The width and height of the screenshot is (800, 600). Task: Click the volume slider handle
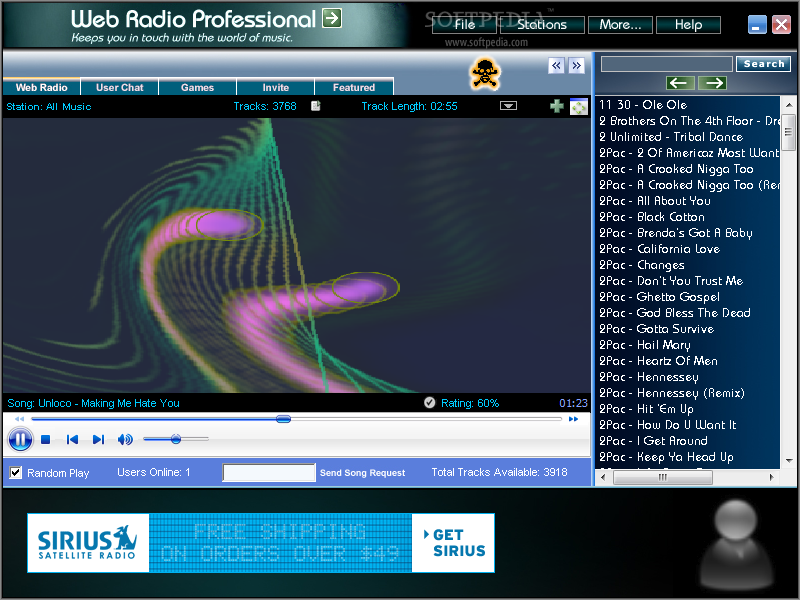tap(176, 439)
